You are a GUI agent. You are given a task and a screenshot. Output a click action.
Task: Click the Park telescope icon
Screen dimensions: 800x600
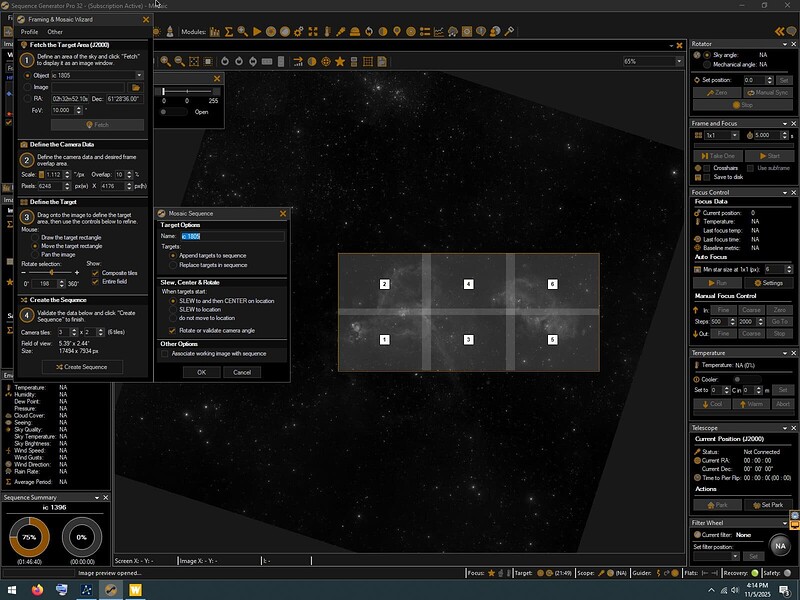click(x=711, y=505)
